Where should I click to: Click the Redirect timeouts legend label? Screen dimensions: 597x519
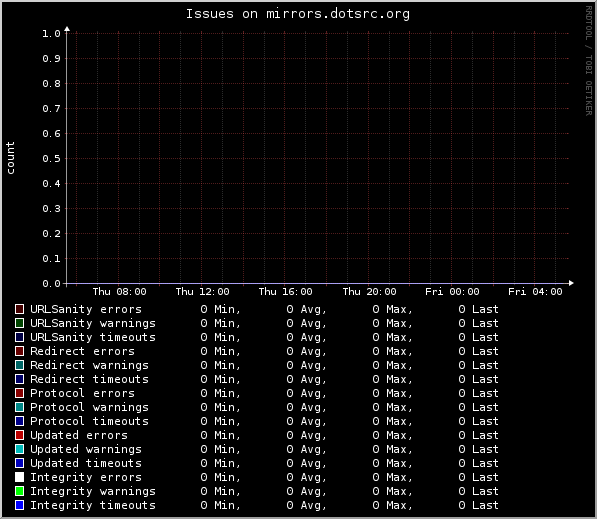(89, 379)
